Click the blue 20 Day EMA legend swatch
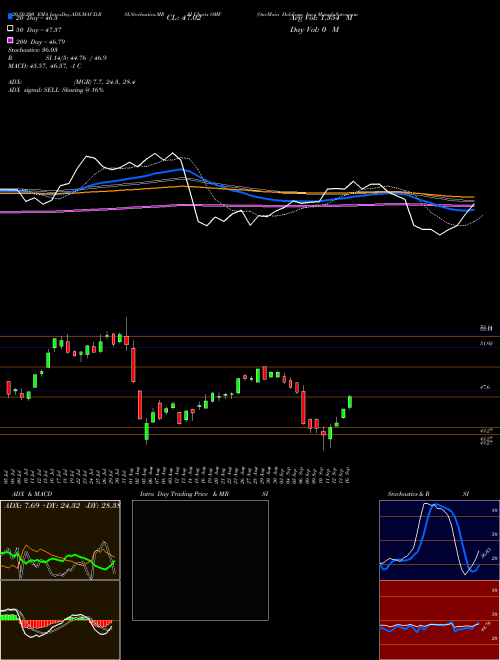 click(10, 17)
